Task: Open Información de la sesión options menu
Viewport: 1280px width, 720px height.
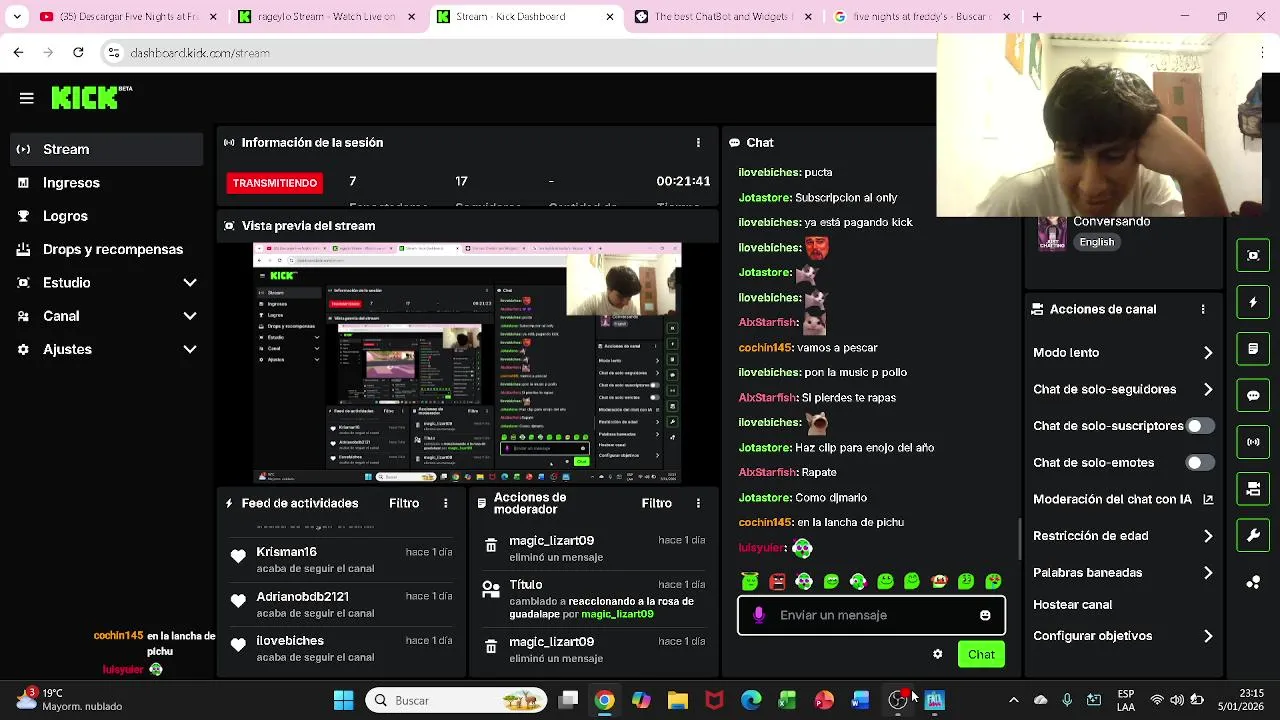Action: [x=698, y=143]
